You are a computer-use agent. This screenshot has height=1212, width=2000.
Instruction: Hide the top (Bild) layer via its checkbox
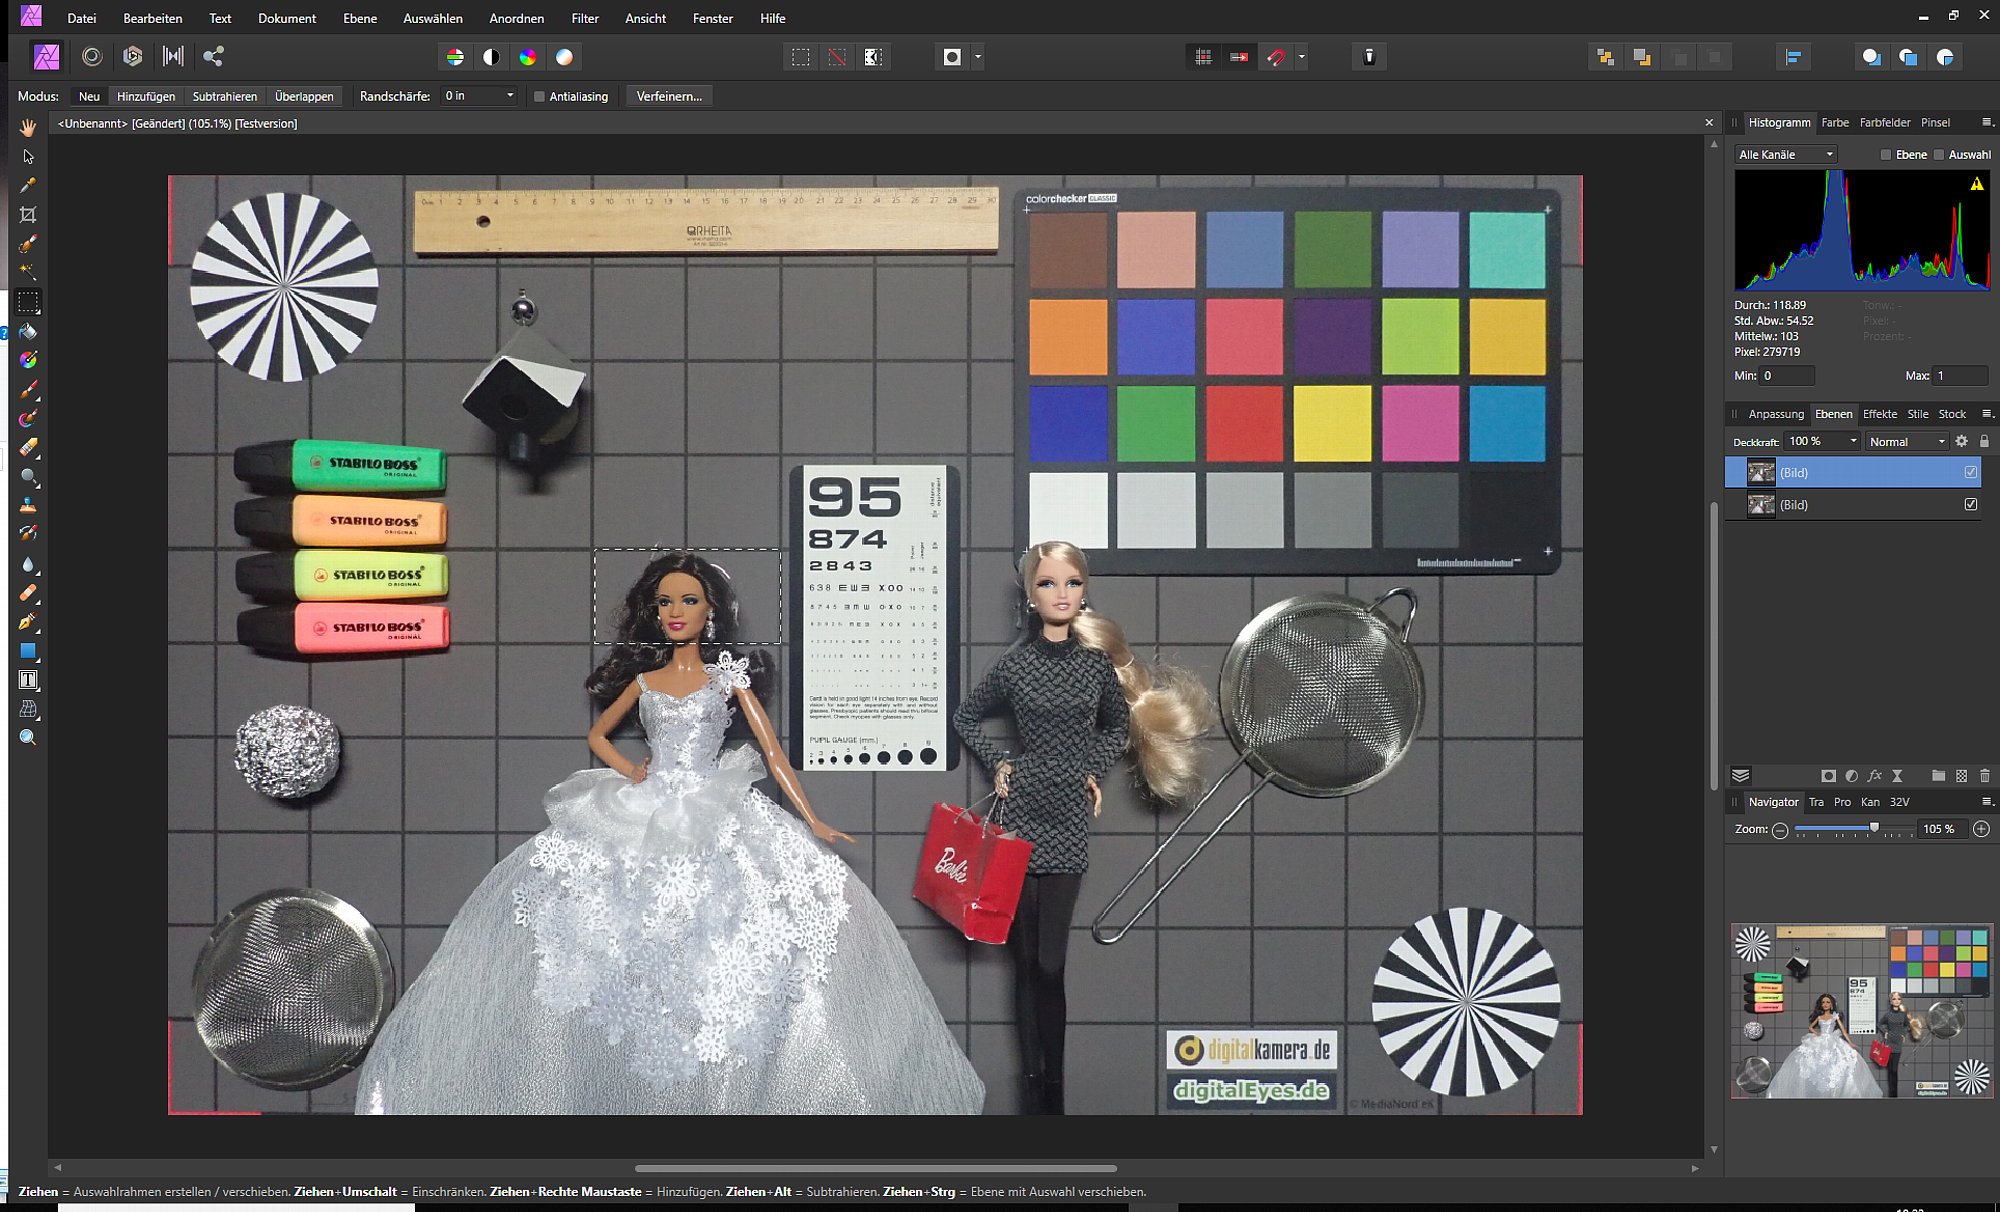[1970, 472]
